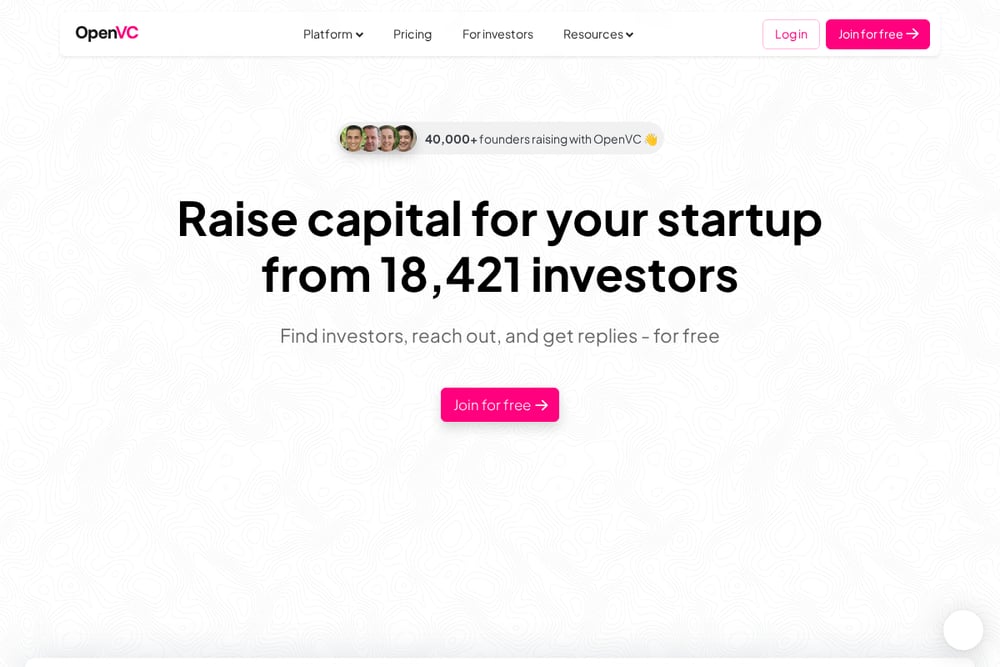Expand the Platform dropdown menu

(x=333, y=34)
